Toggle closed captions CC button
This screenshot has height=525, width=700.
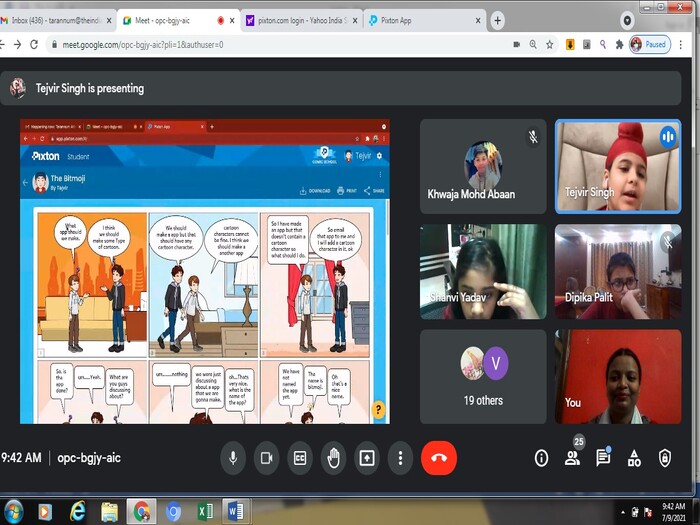(x=300, y=458)
